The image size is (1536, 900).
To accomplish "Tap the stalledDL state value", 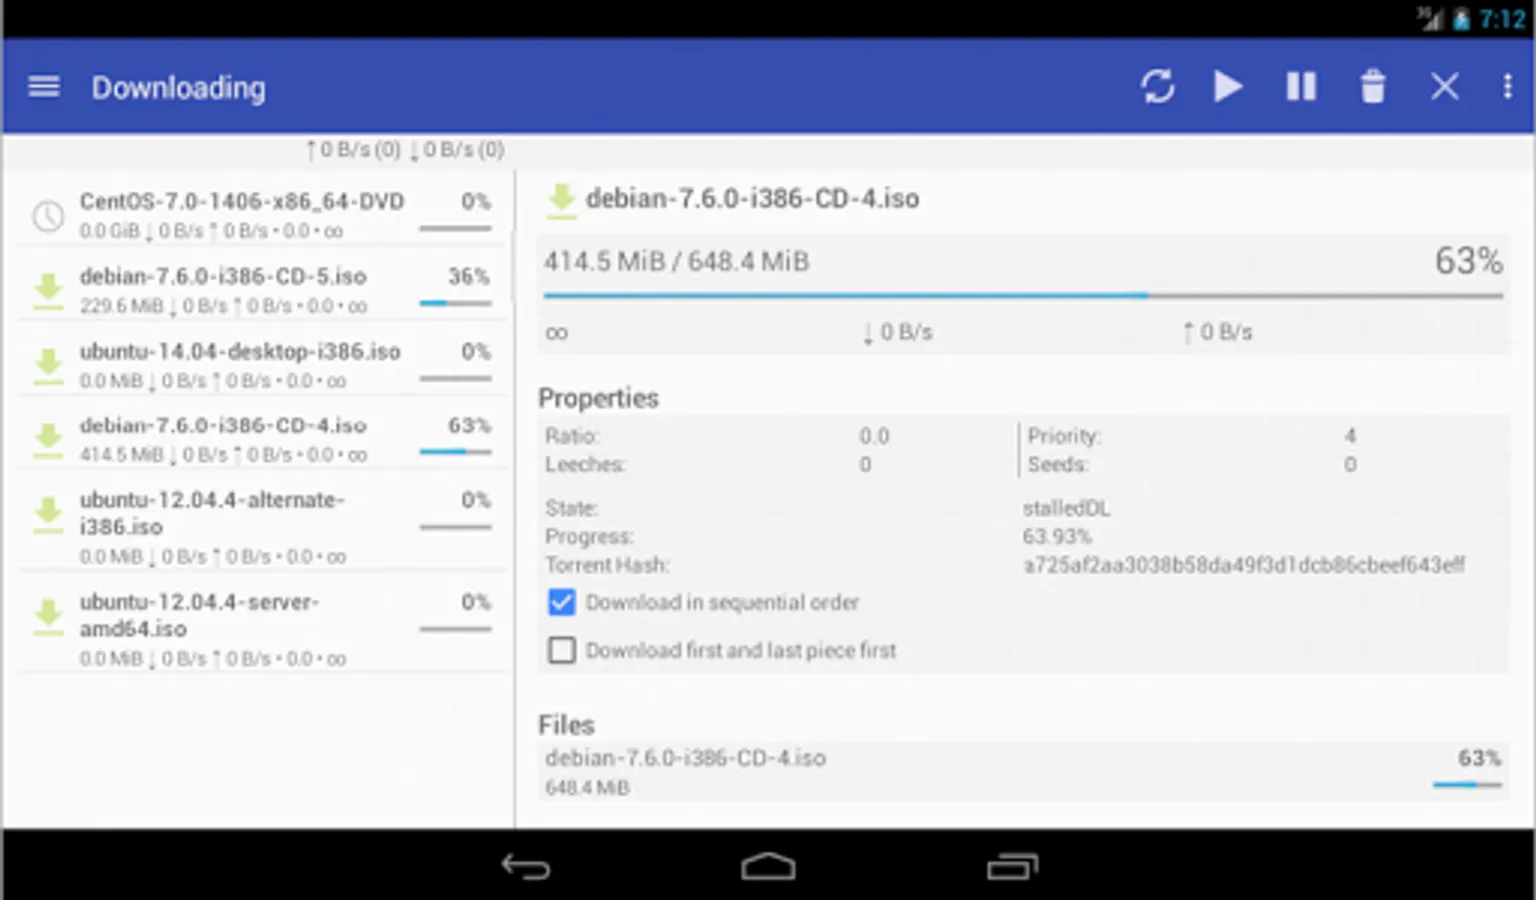I will coord(1066,508).
